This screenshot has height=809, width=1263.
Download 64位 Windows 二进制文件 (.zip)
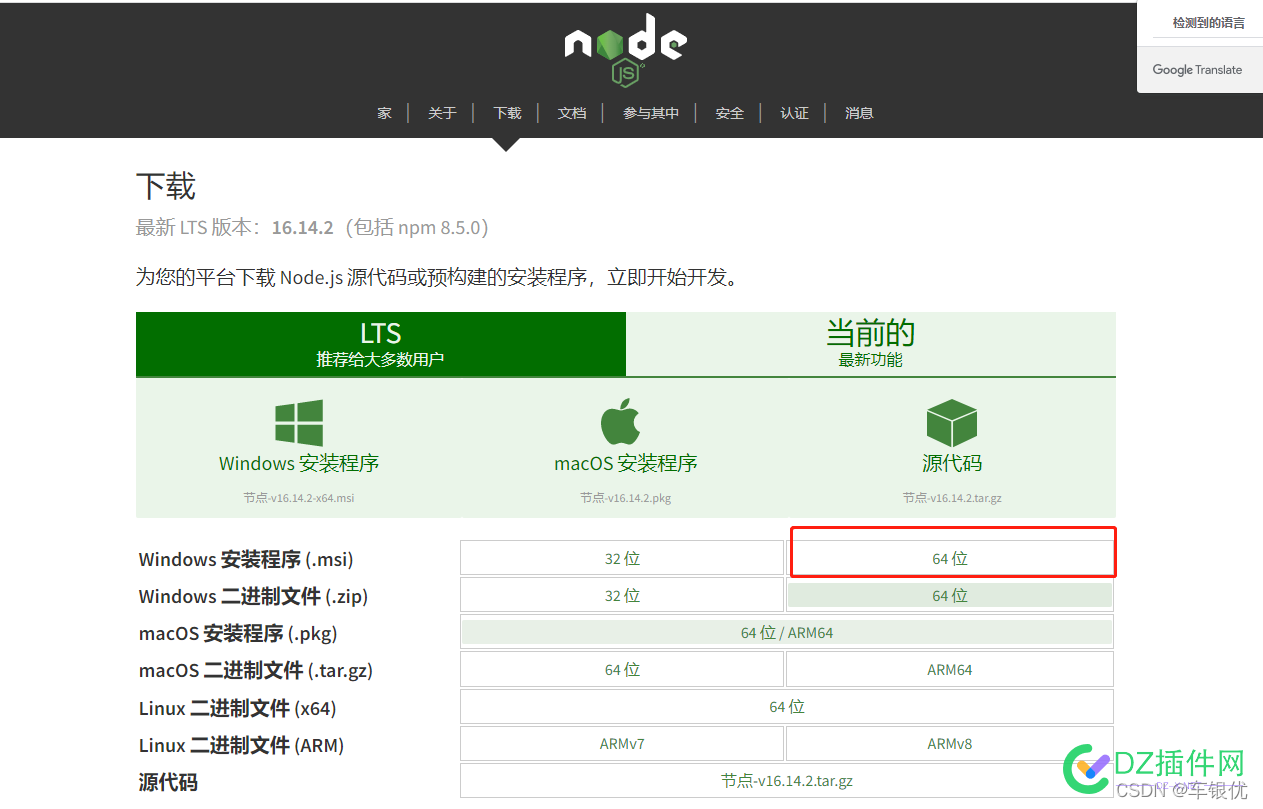(x=950, y=595)
